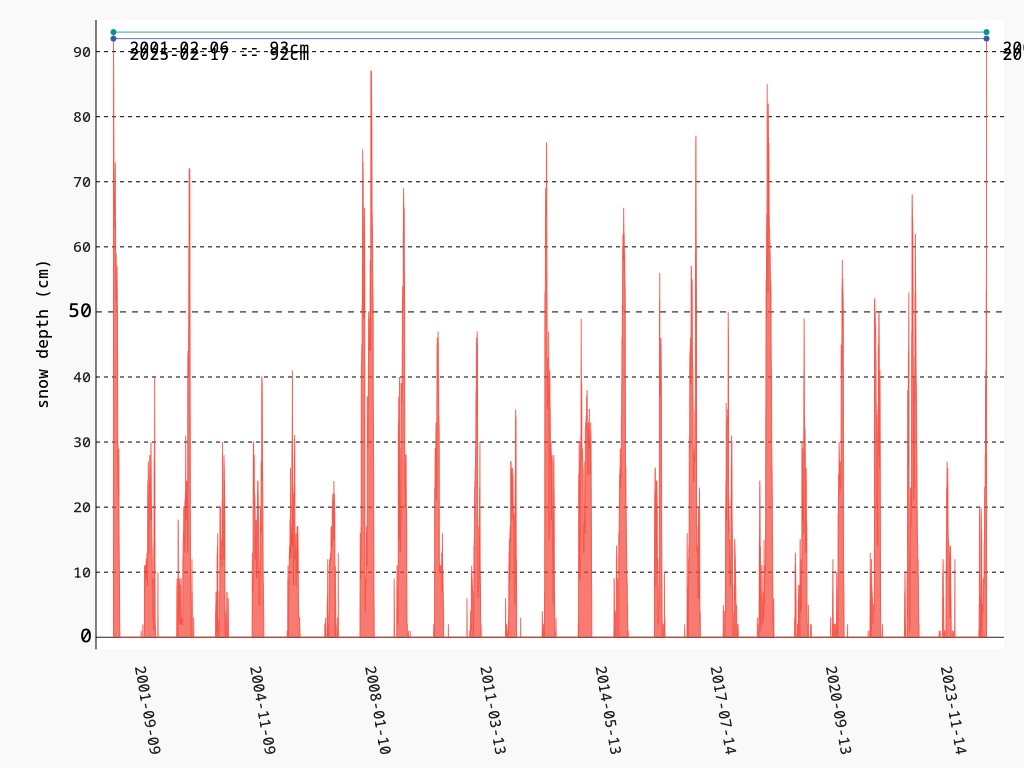This screenshot has height=768, width=1024.
Task: Click the annotation 2001-02-06 -- 93cm
Action: [x=220, y=45]
